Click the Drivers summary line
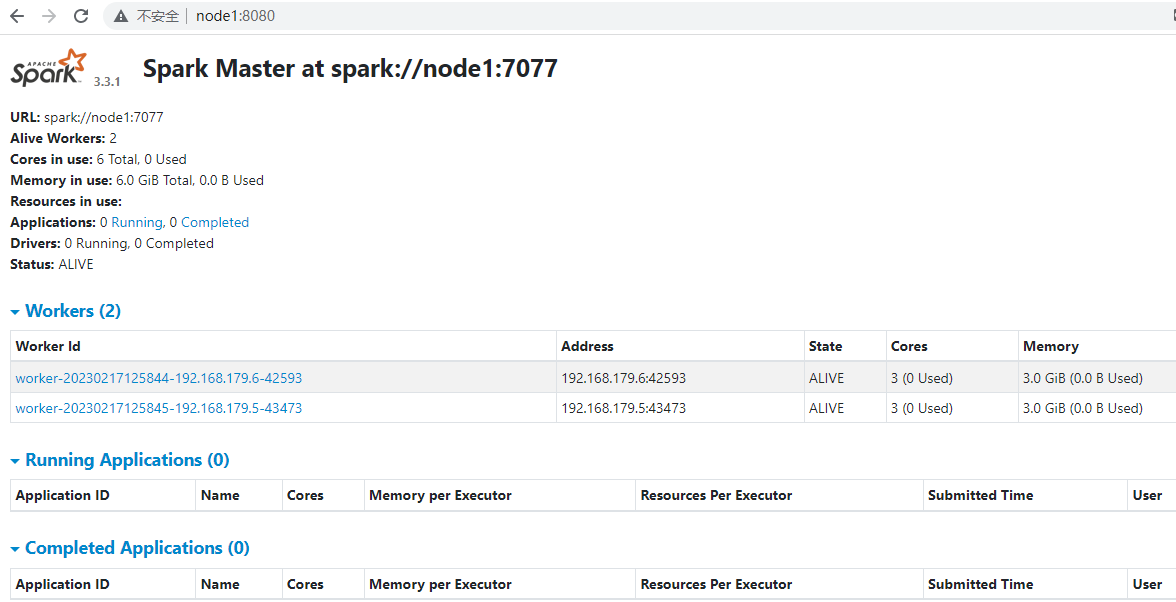The width and height of the screenshot is (1176, 602). (x=112, y=244)
